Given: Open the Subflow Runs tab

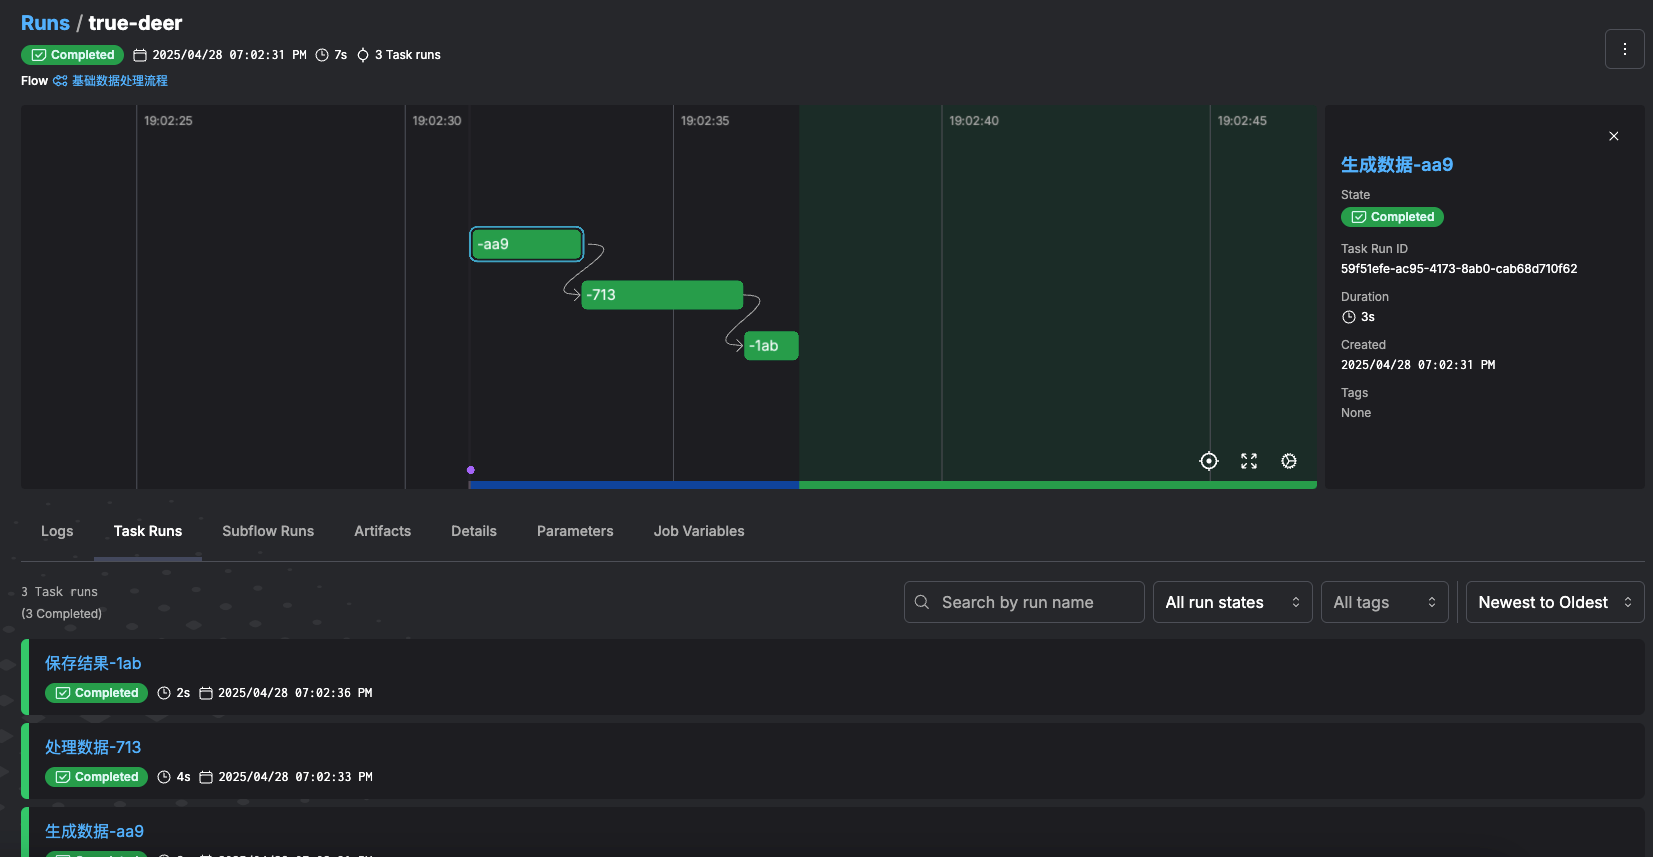Looking at the screenshot, I should pos(268,531).
